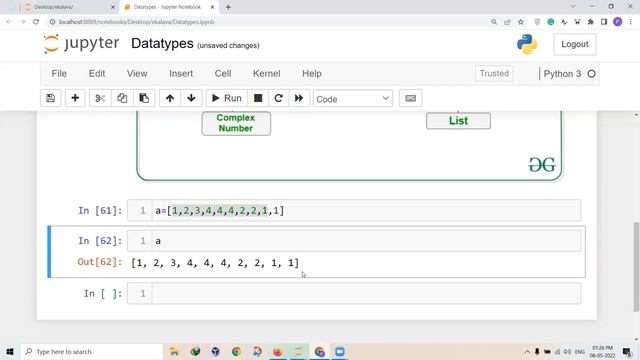Move selected cell down arrow
This screenshot has height=360, width=640.
191,98
